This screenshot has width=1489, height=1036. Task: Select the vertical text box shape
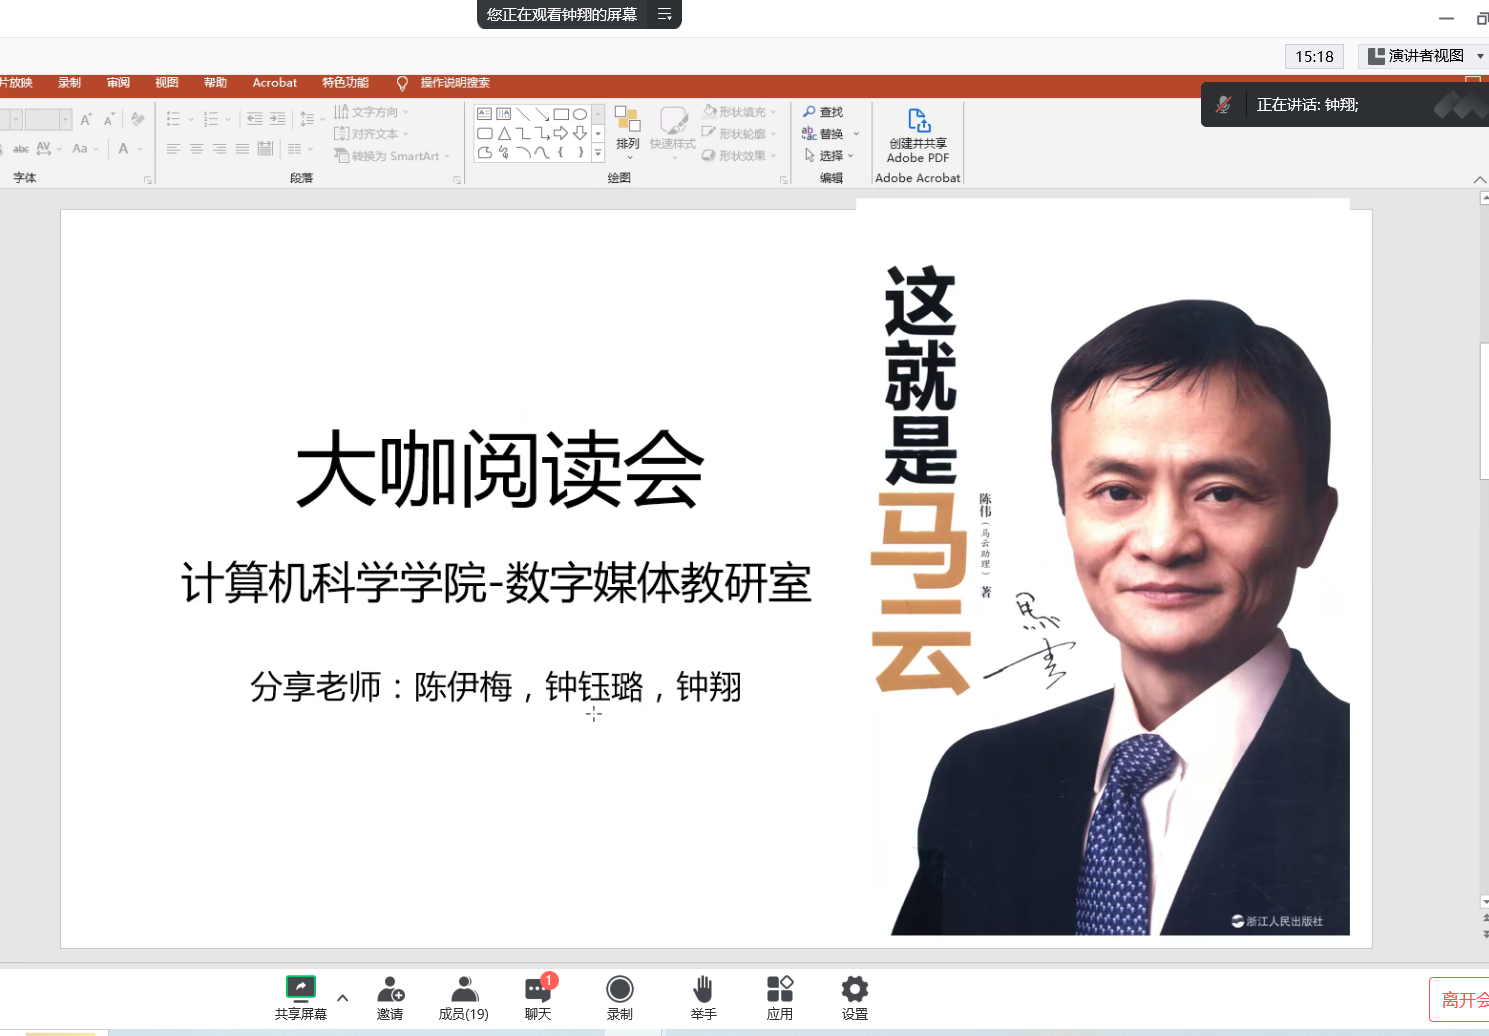(x=504, y=114)
